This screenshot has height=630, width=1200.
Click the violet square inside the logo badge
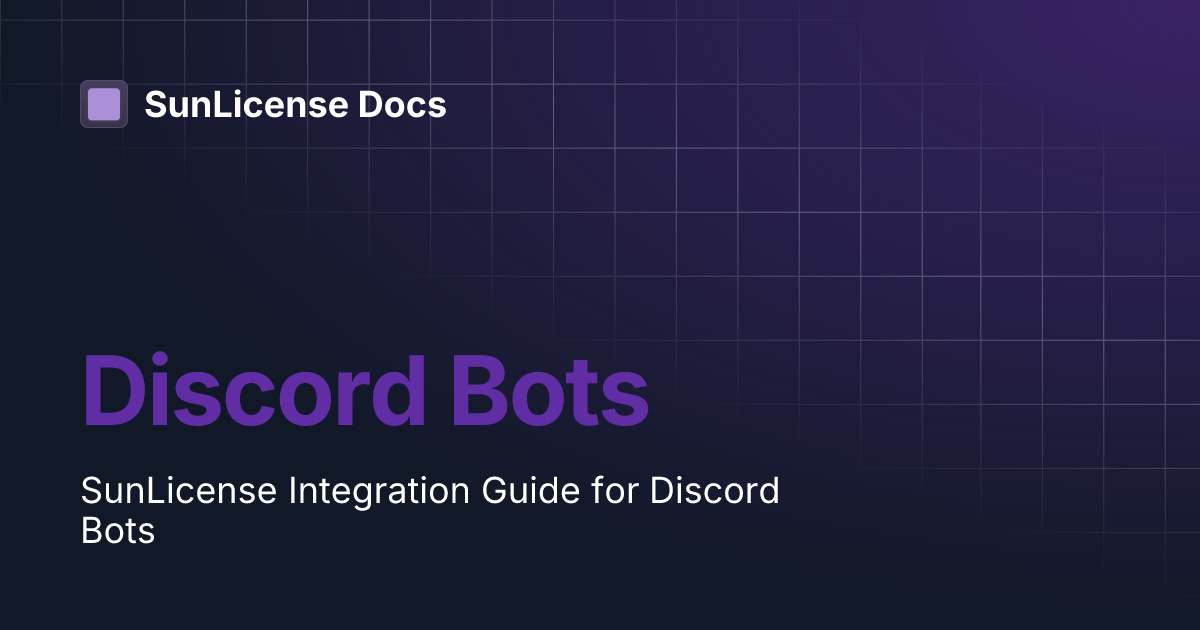click(104, 104)
